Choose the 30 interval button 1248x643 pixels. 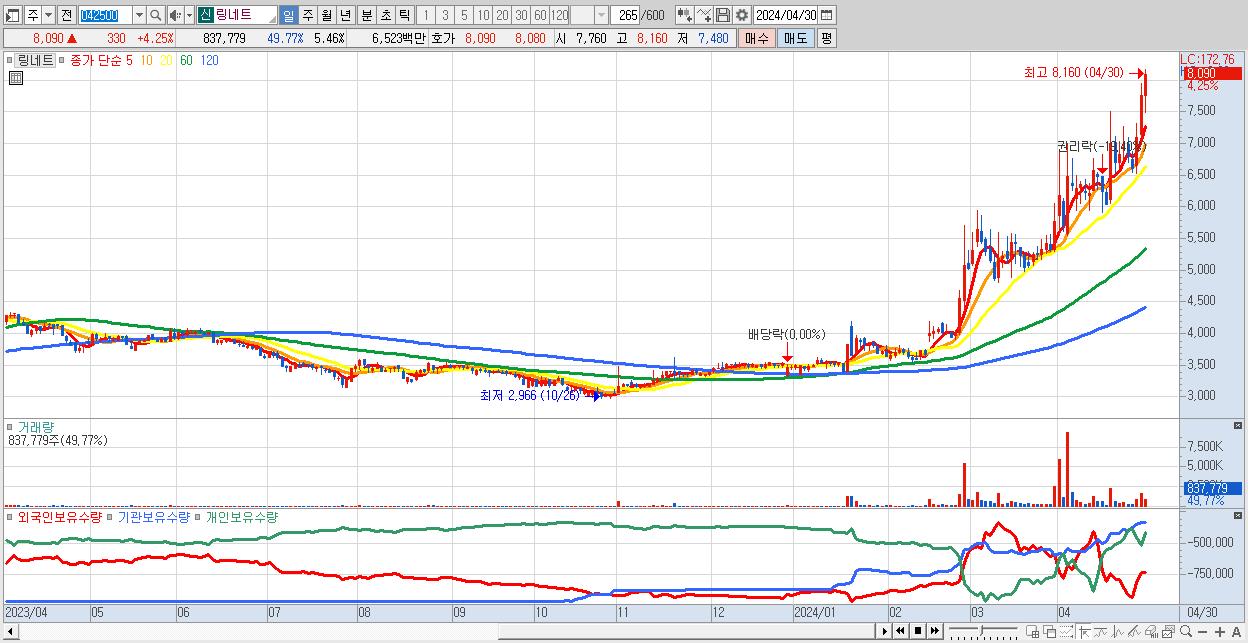[x=521, y=15]
